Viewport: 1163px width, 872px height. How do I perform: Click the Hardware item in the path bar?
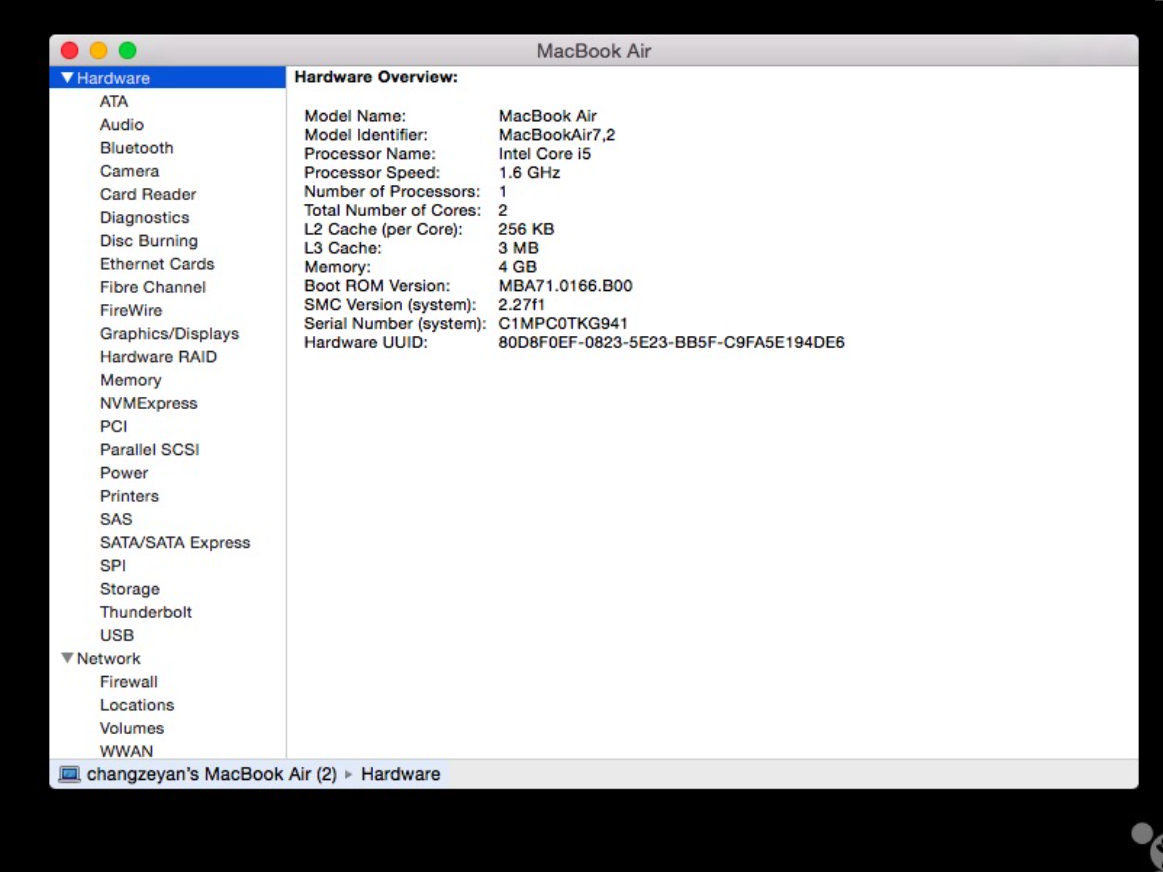401,774
